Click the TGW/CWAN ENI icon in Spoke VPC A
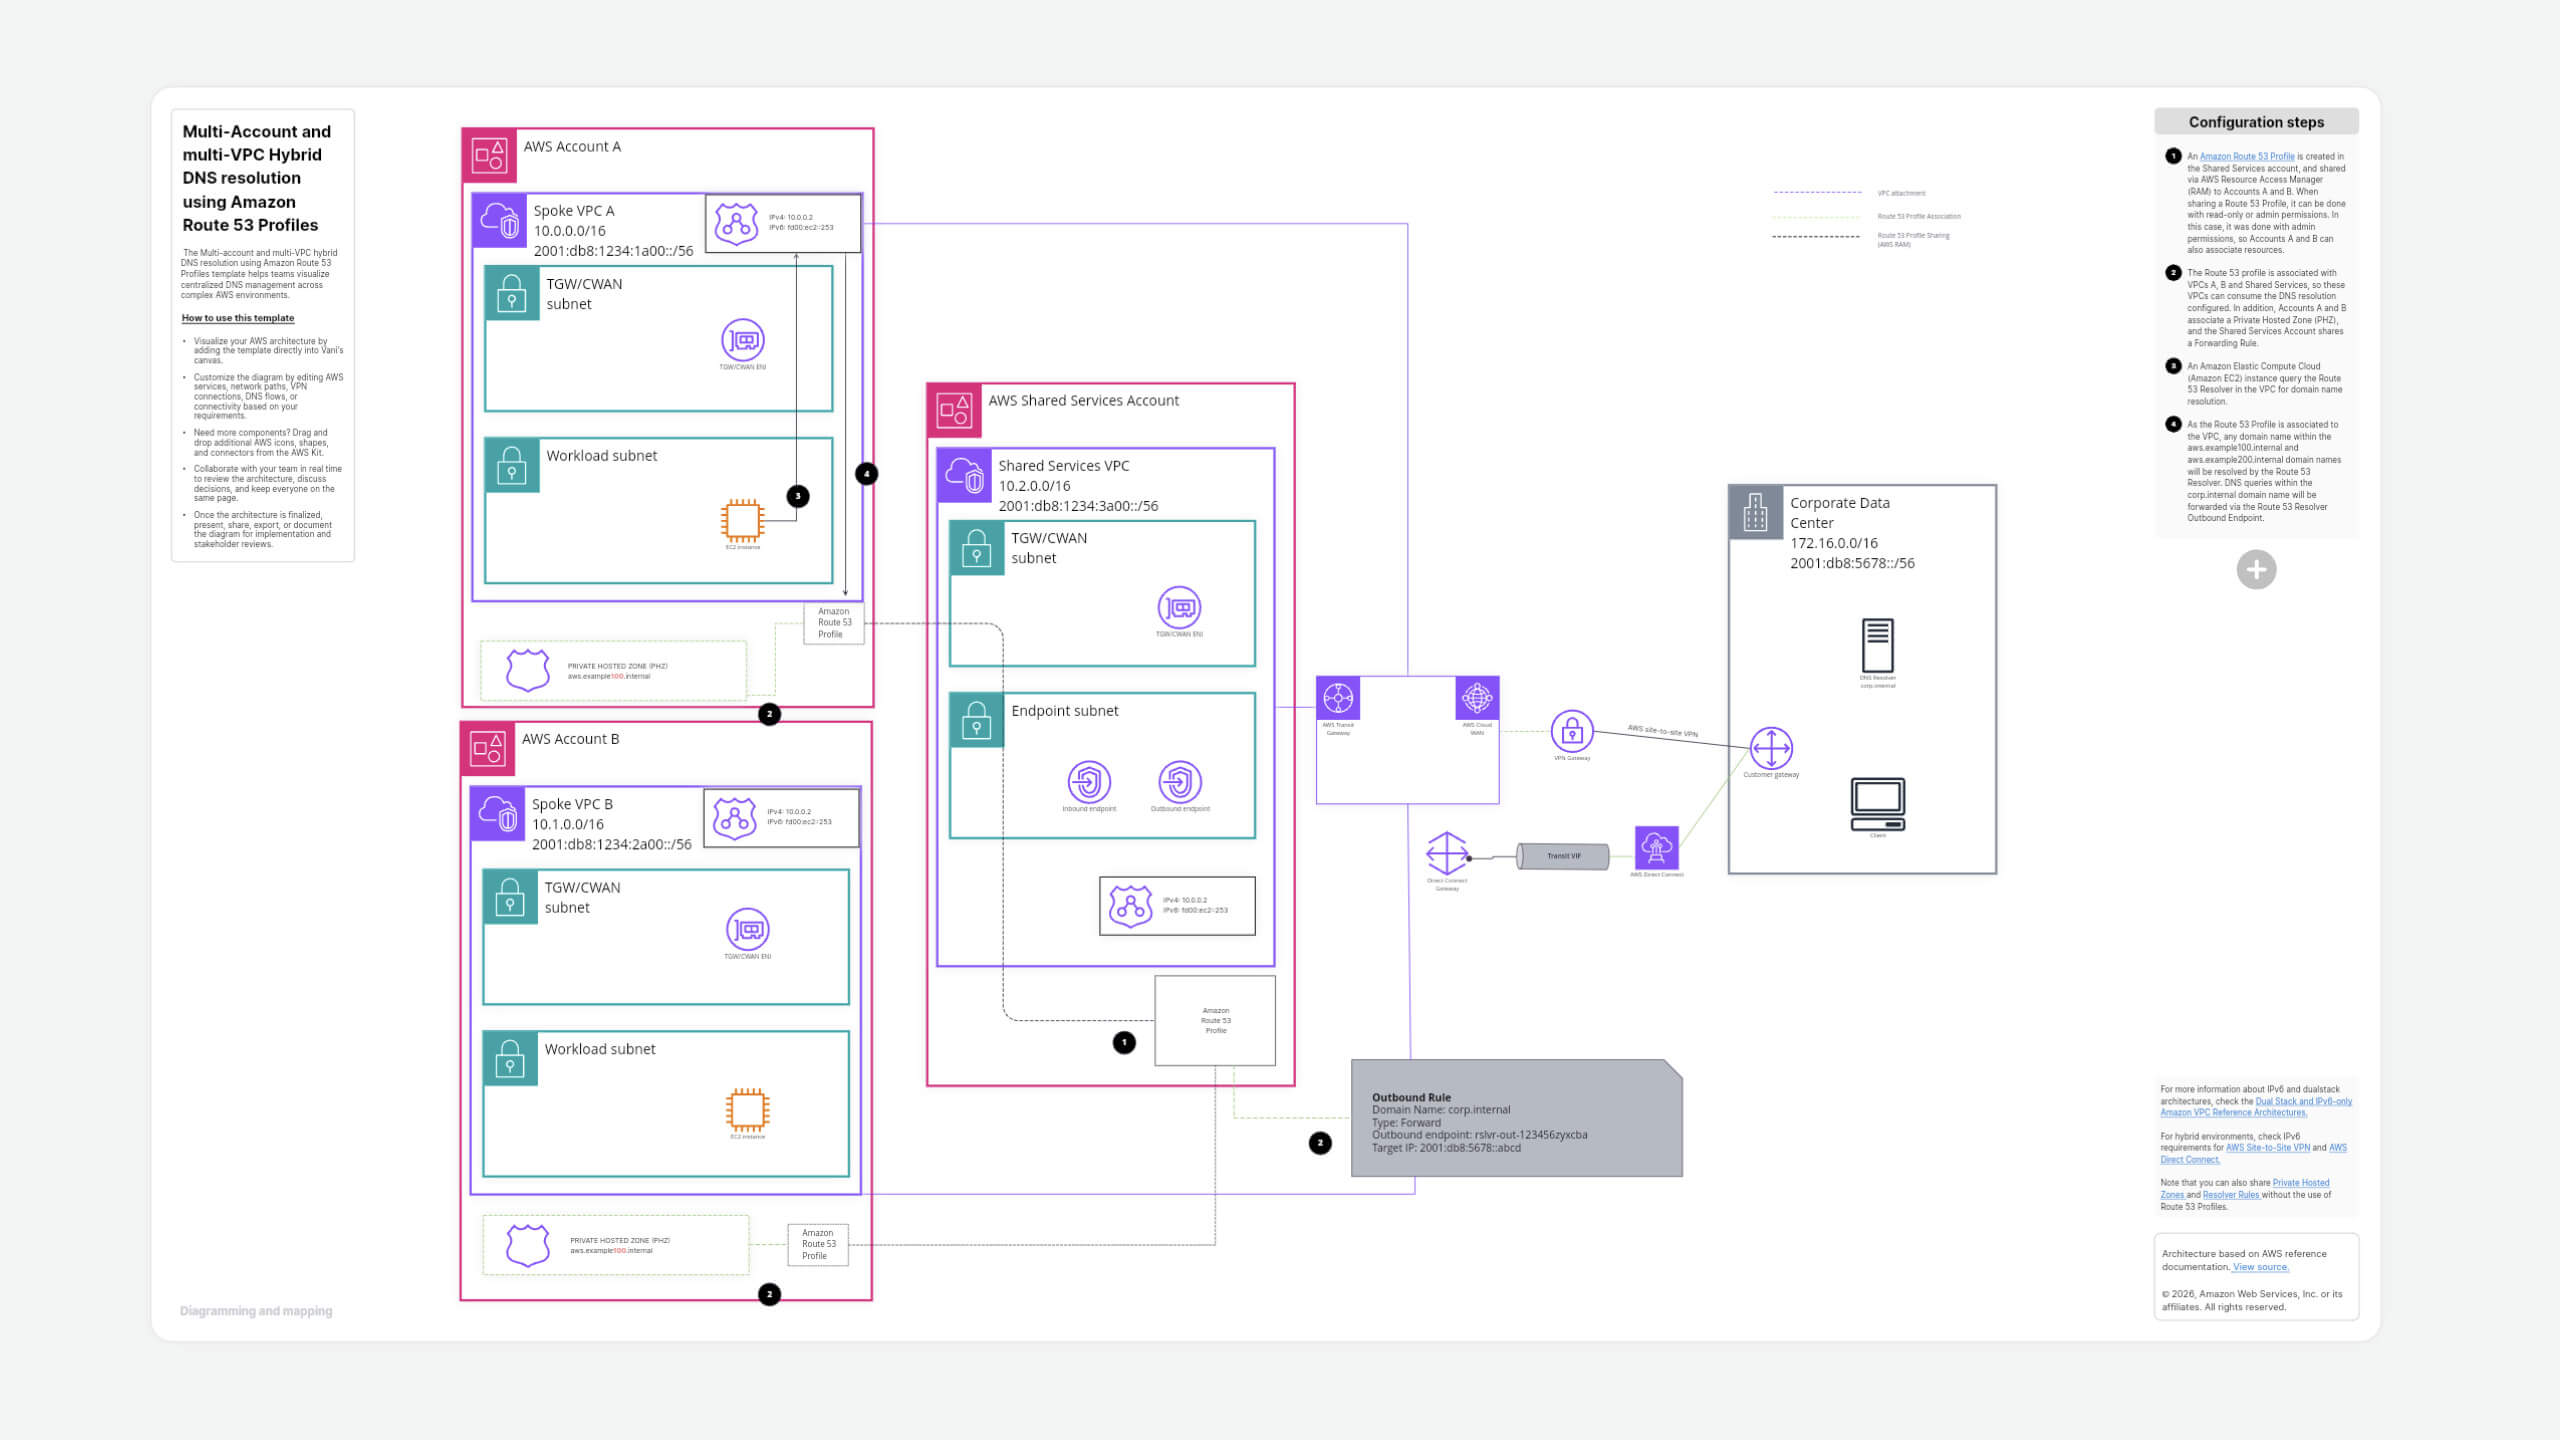 tap(743, 340)
